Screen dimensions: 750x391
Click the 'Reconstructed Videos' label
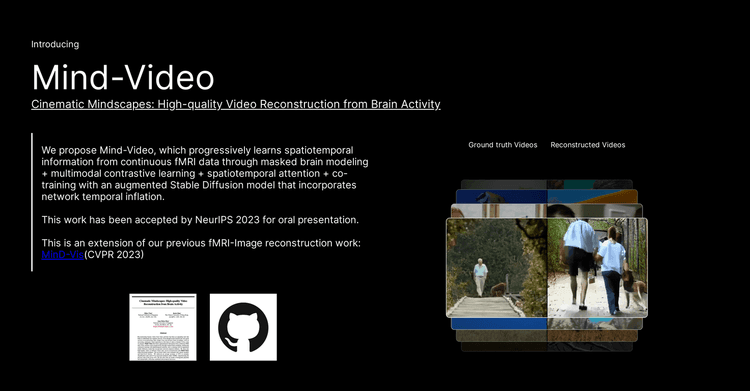click(588, 145)
